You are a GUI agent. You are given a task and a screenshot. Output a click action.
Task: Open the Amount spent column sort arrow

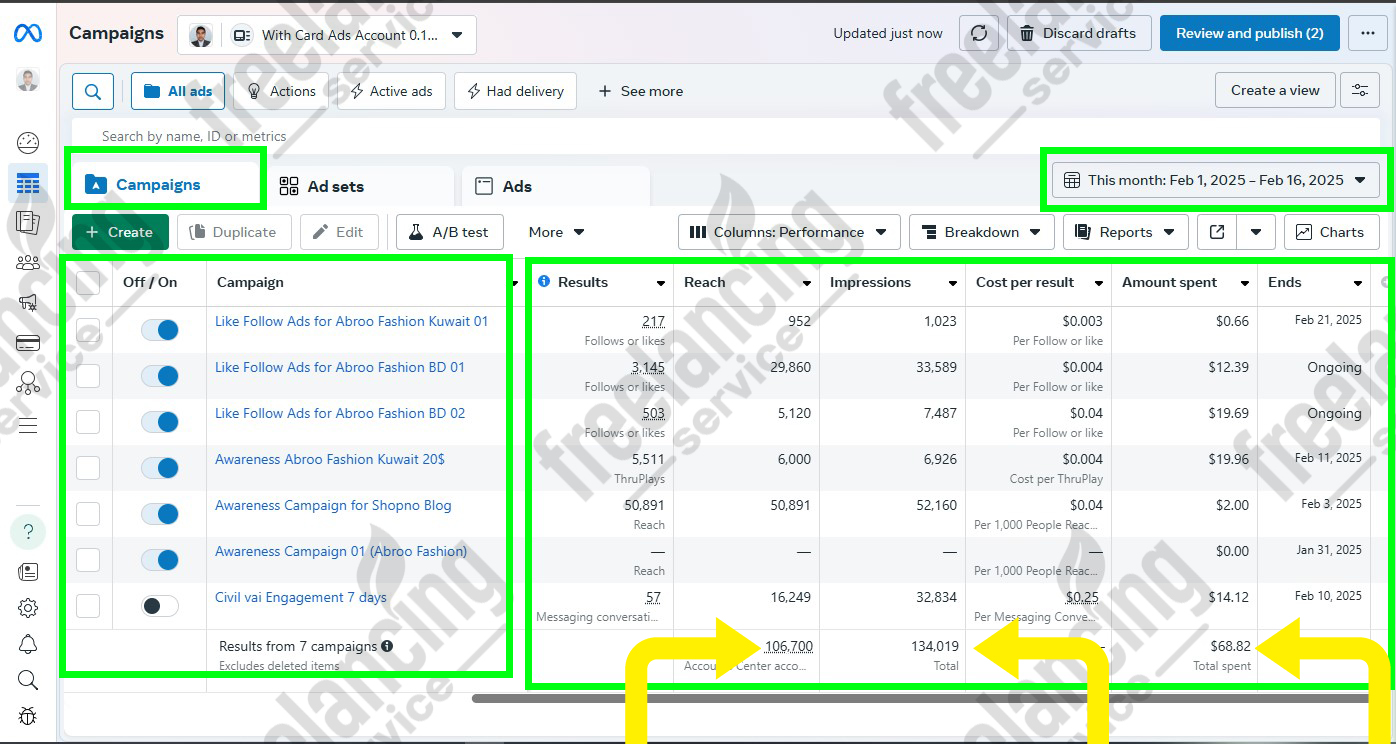pos(1245,284)
